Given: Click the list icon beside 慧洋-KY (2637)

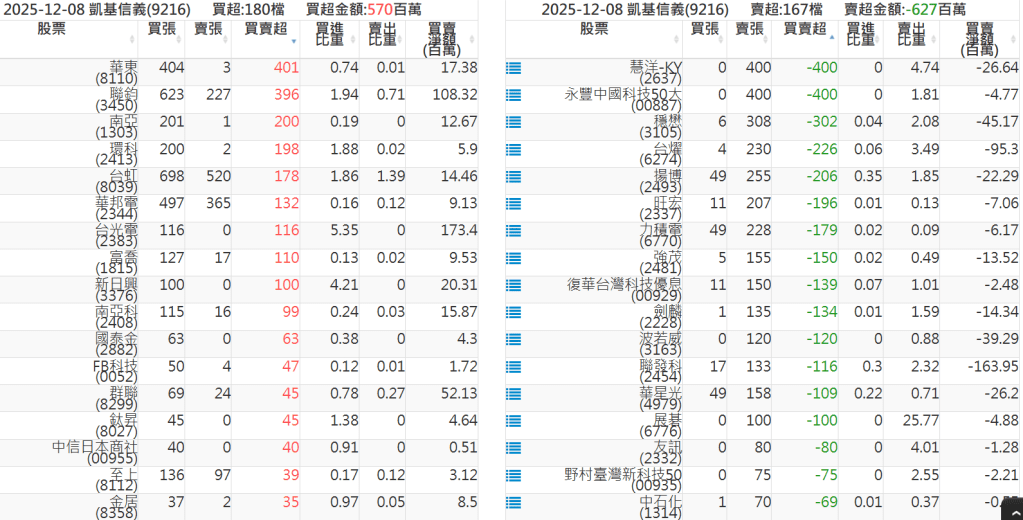Looking at the screenshot, I should tap(514, 69).
